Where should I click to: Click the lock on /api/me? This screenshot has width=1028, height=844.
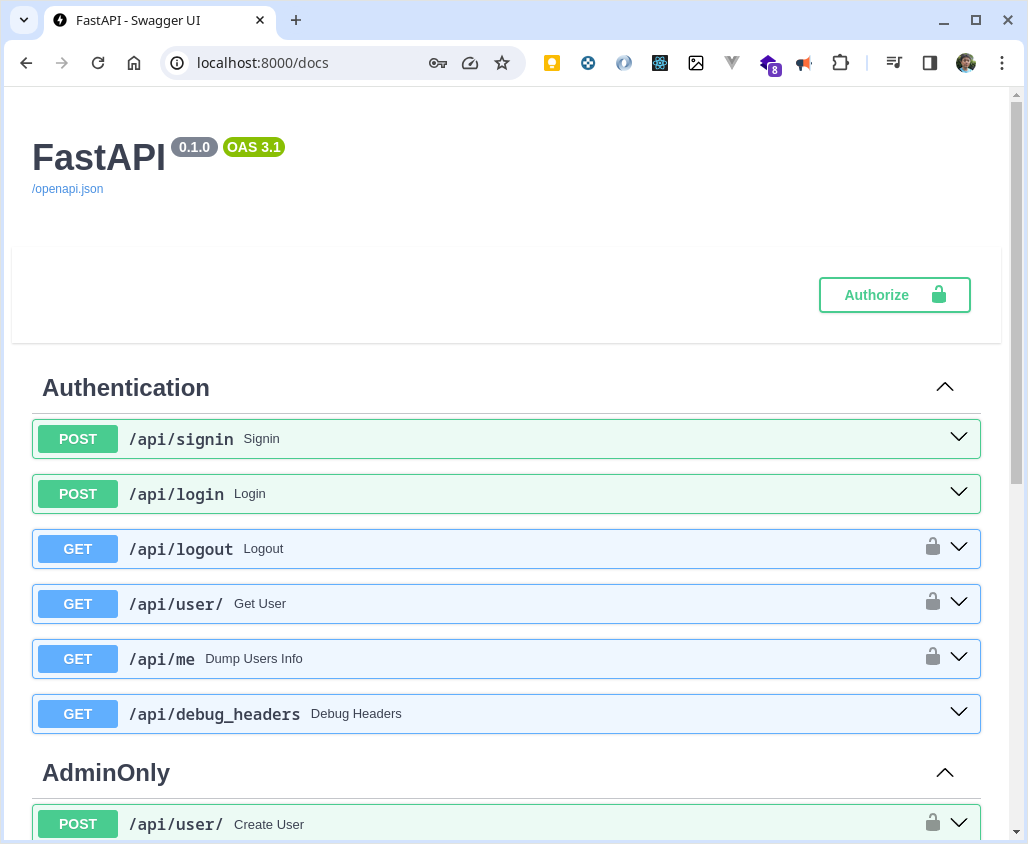coord(932,656)
